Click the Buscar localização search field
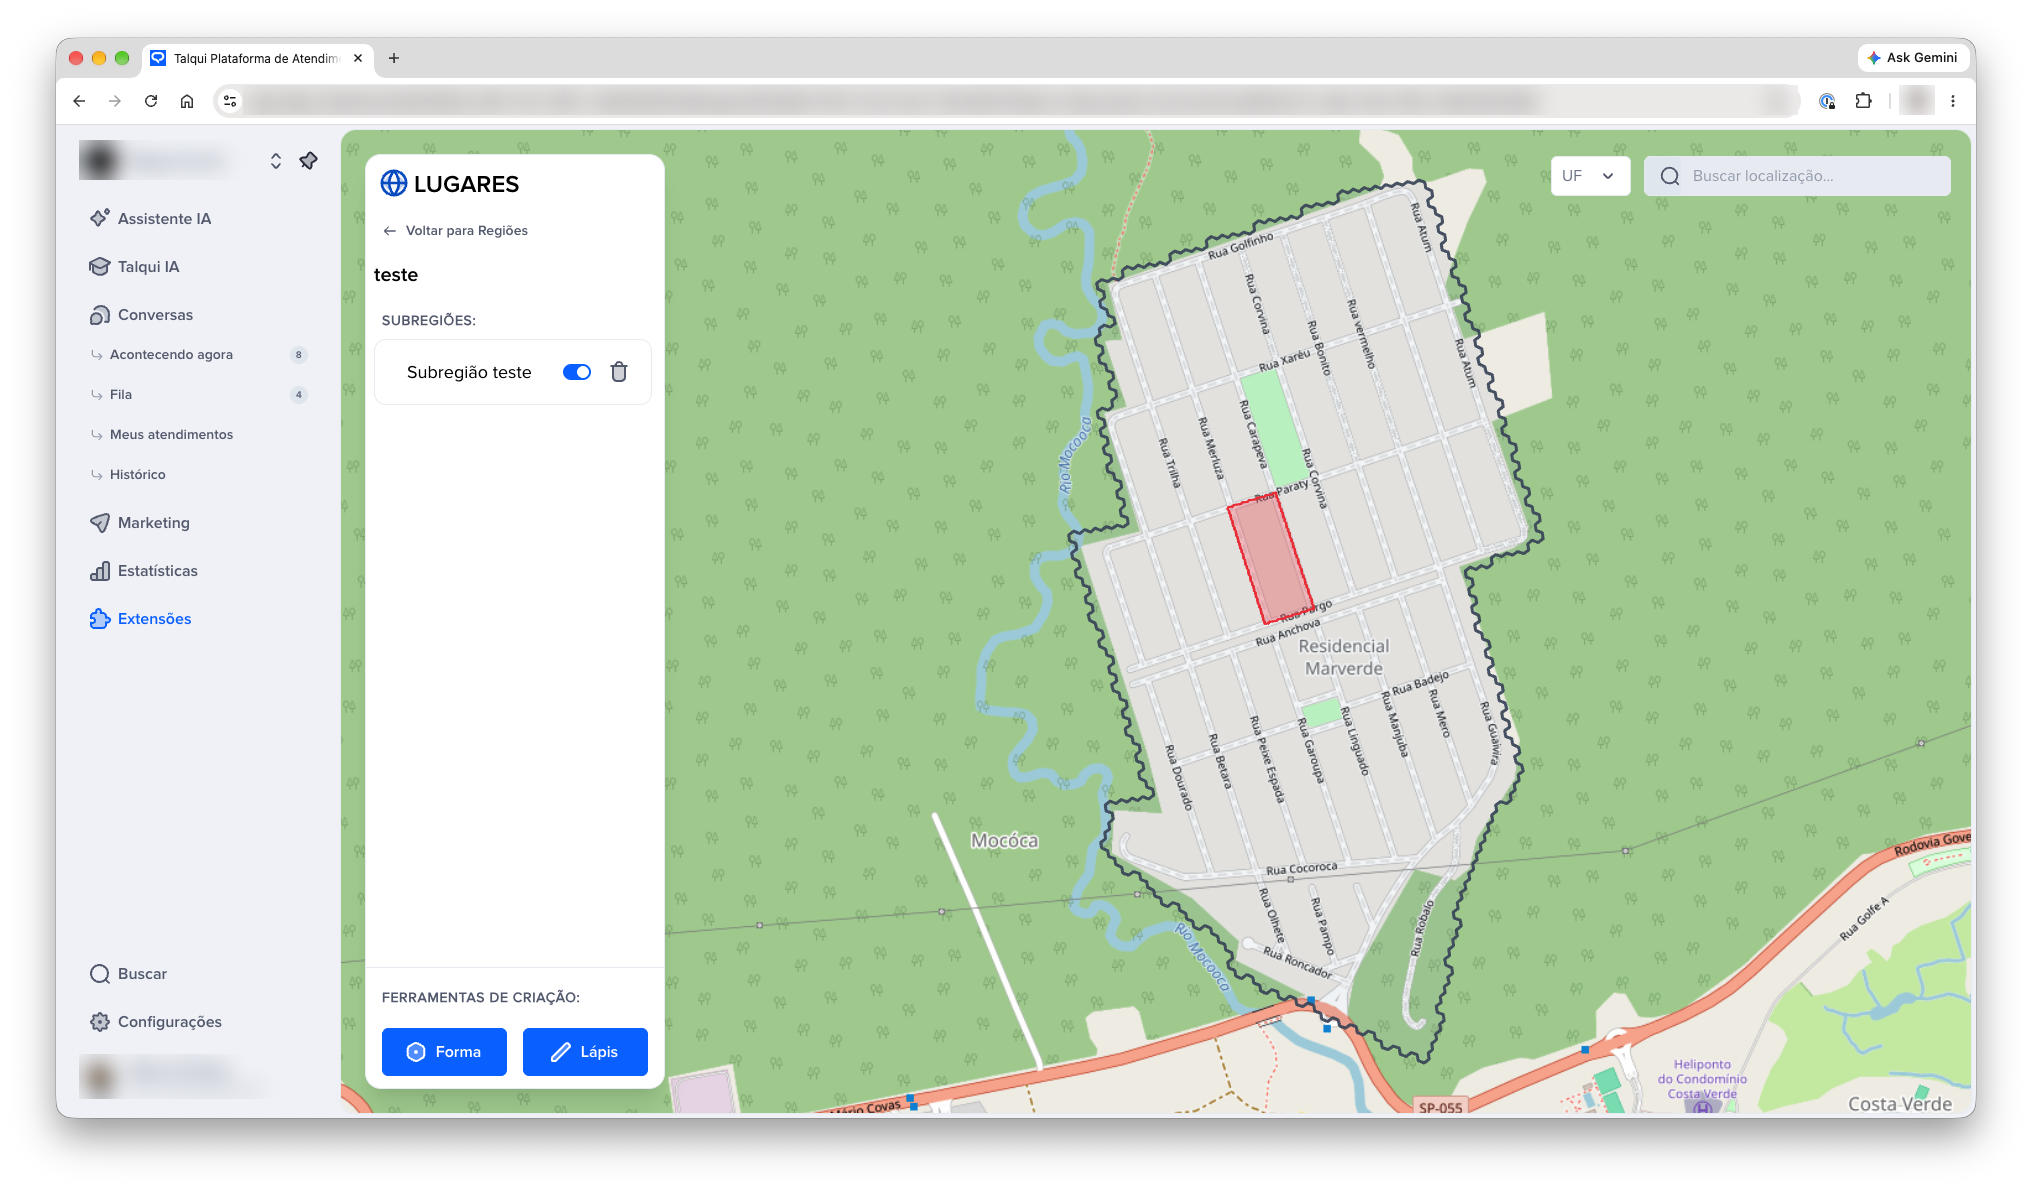The image size is (2032, 1192). click(x=1797, y=175)
